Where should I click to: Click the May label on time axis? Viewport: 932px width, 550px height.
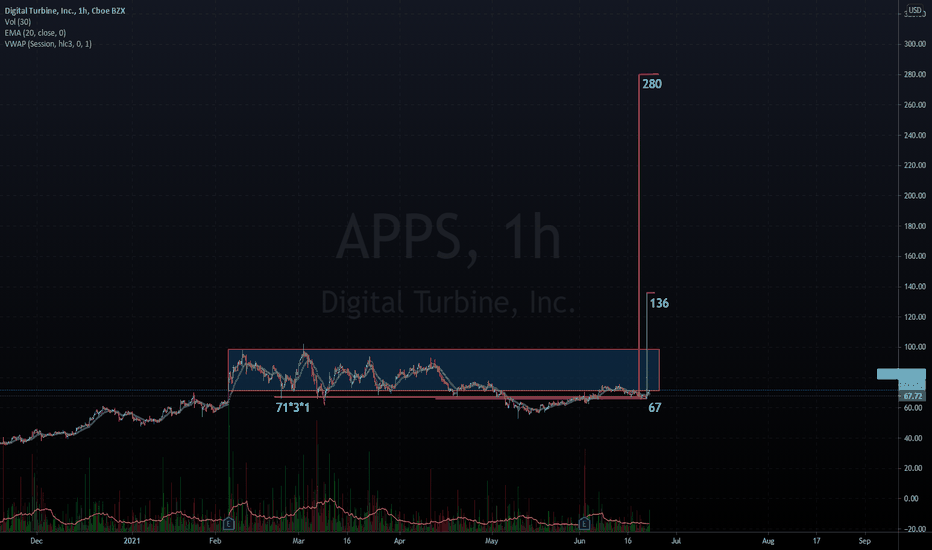coord(492,541)
